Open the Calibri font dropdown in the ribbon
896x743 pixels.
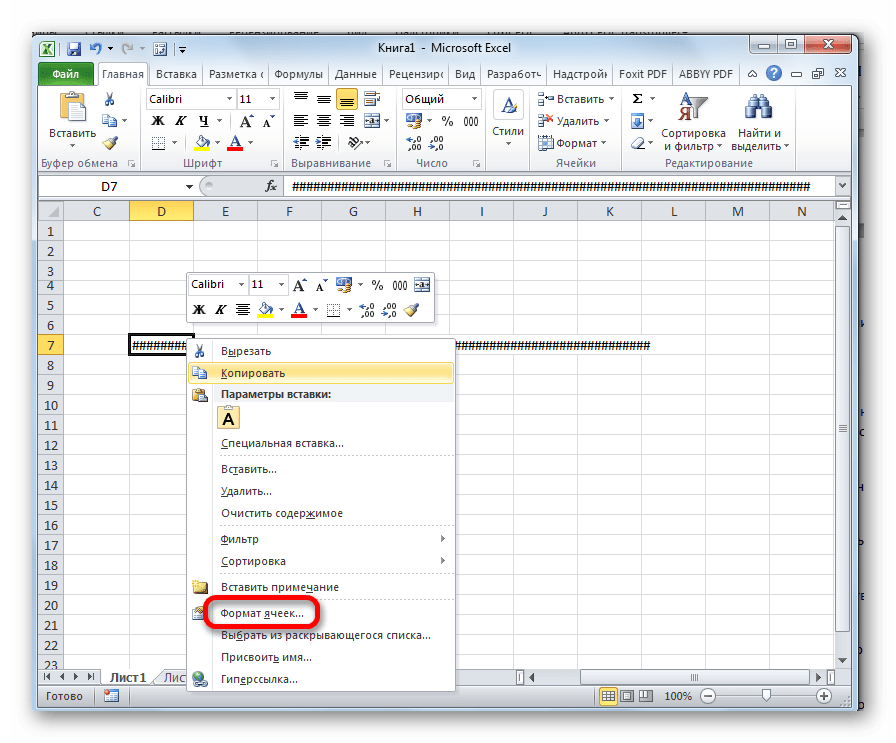(x=229, y=99)
